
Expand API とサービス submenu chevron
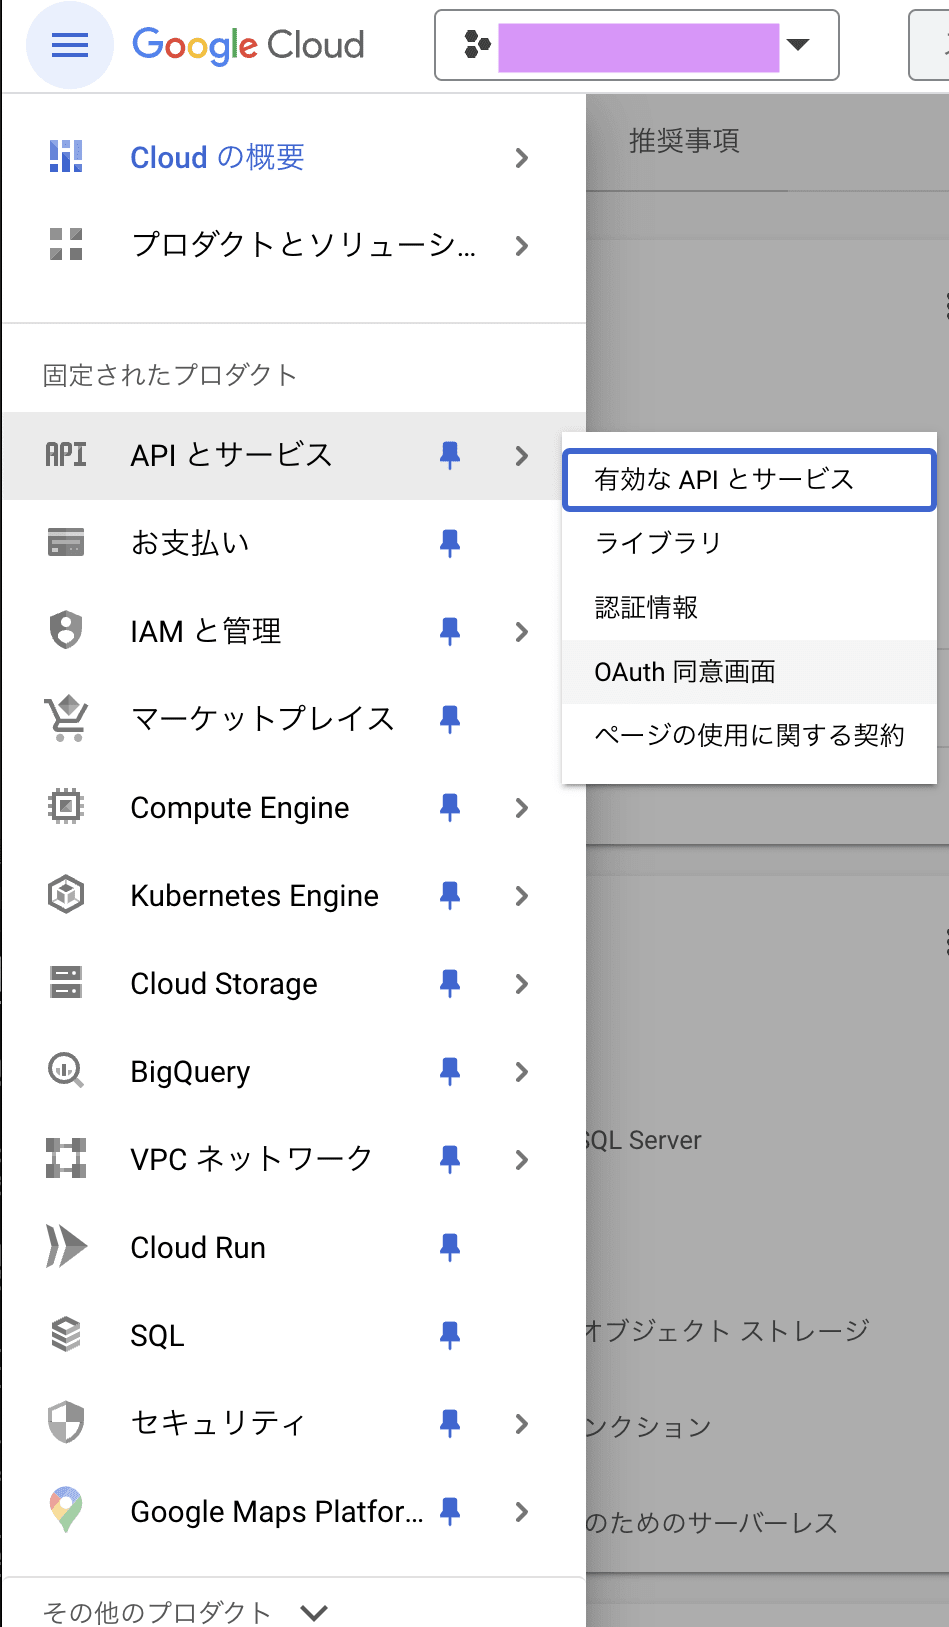[521, 456]
